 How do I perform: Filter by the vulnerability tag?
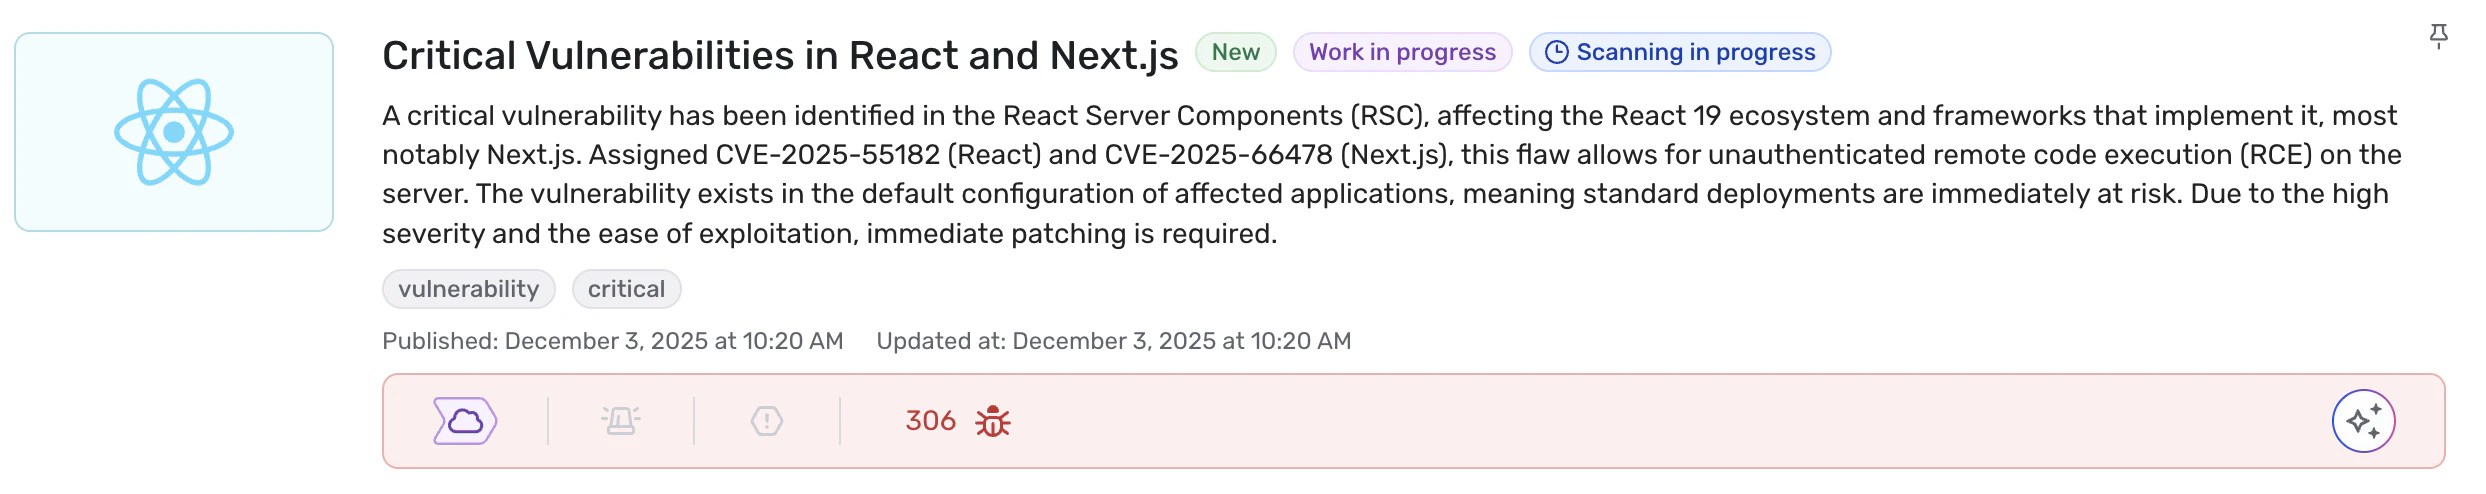468,289
